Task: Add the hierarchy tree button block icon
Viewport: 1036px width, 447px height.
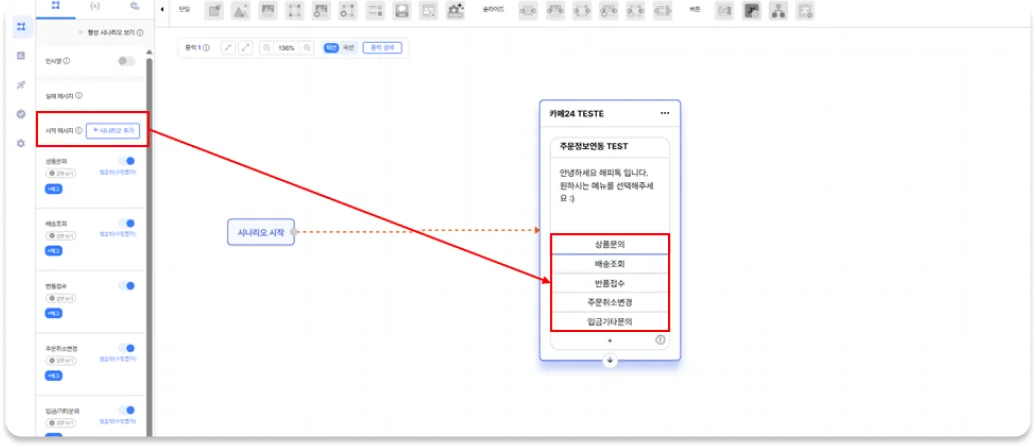Action: (x=778, y=10)
